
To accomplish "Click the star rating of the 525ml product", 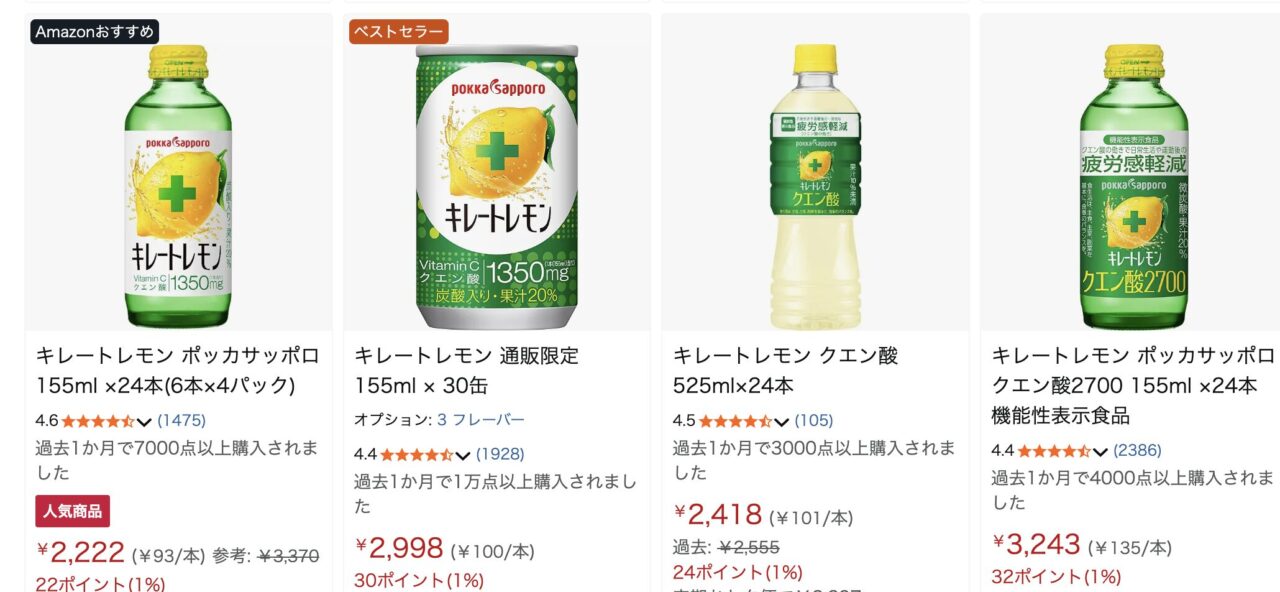I will [735, 421].
